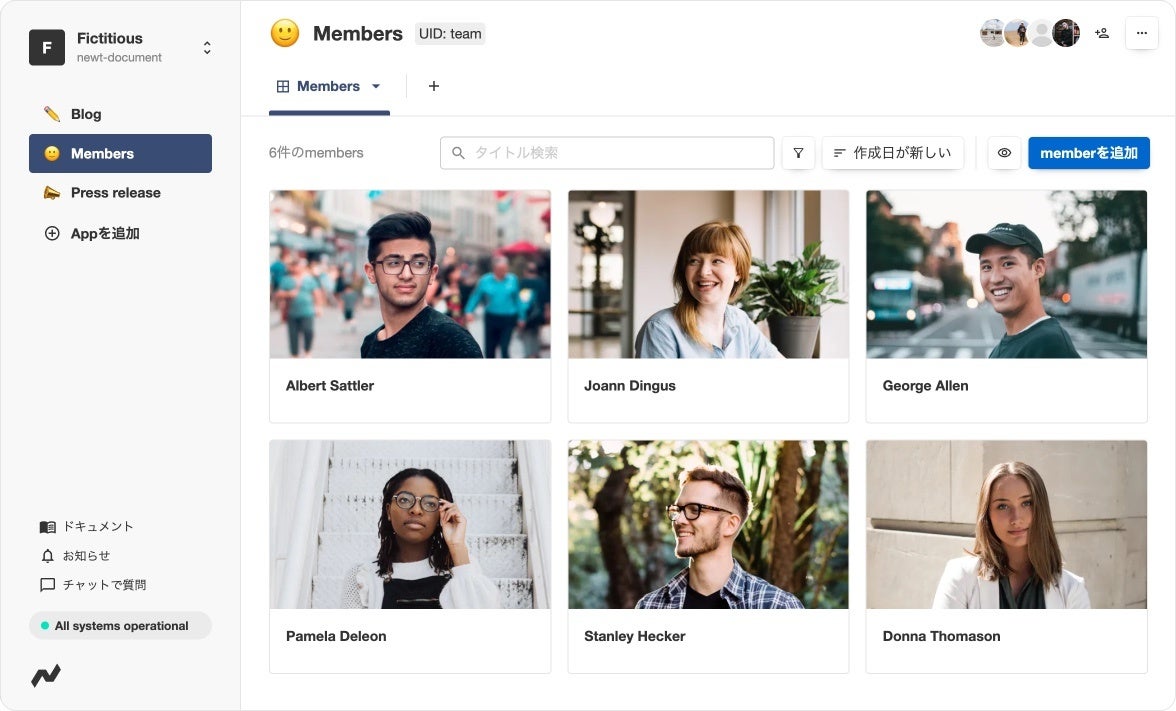The width and height of the screenshot is (1176, 711).
Task: Open Press release app in sidebar
Action: (x=115, y=193)
